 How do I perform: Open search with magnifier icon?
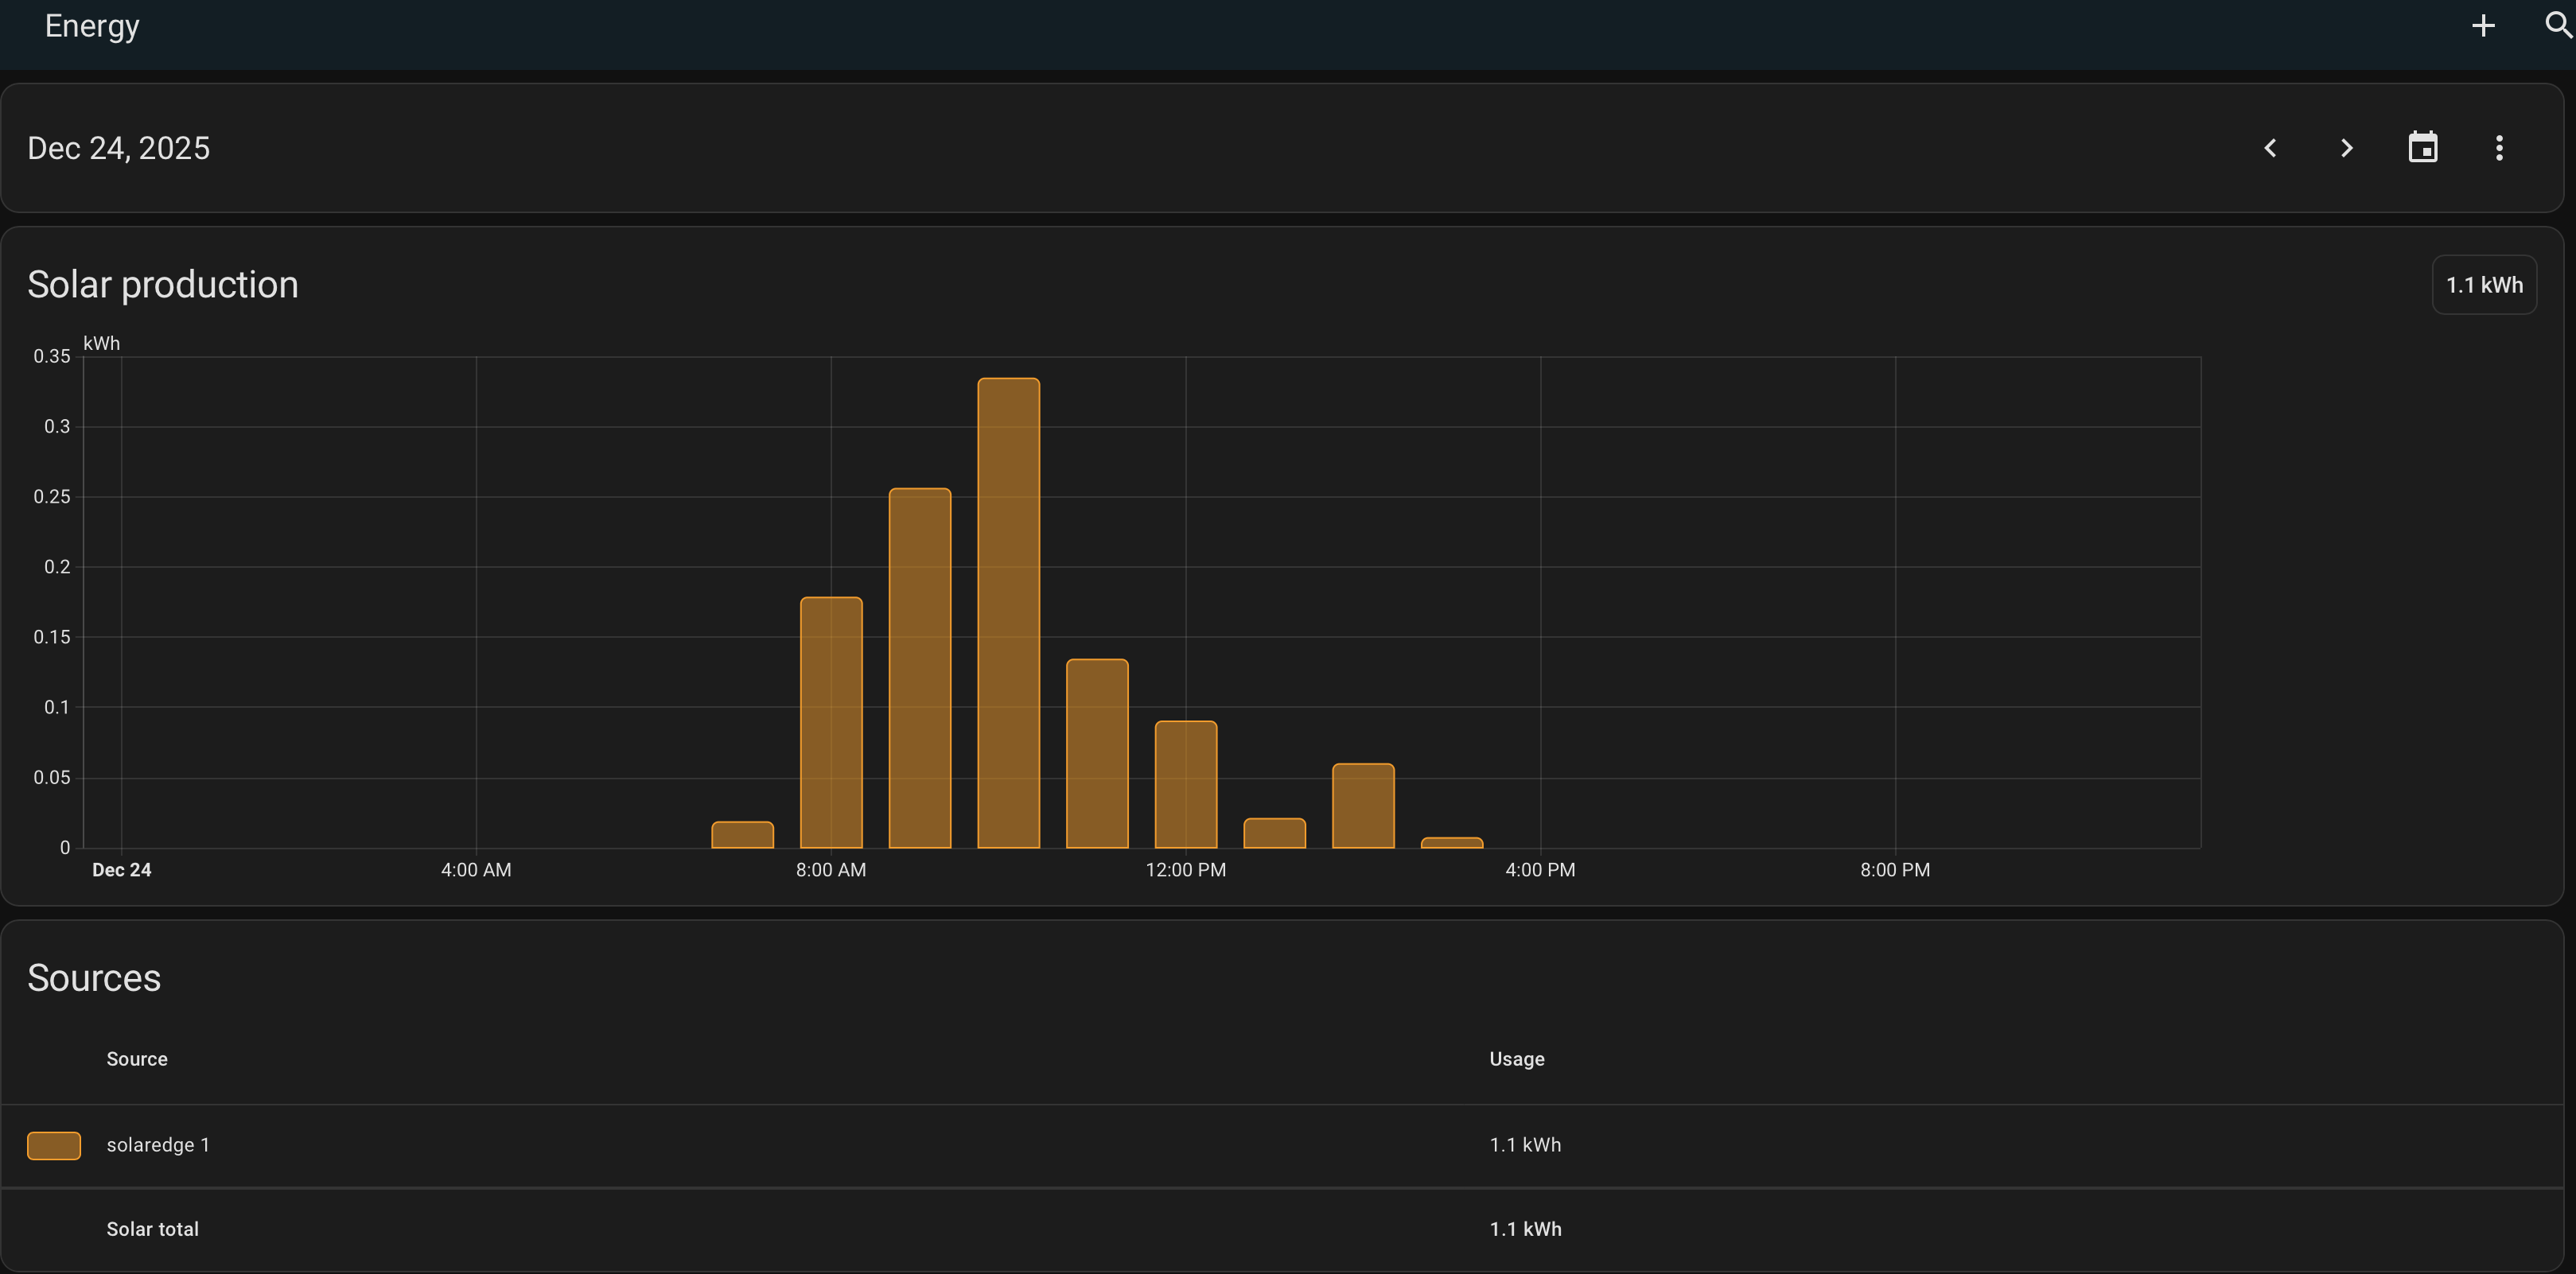pos(2557,25)
